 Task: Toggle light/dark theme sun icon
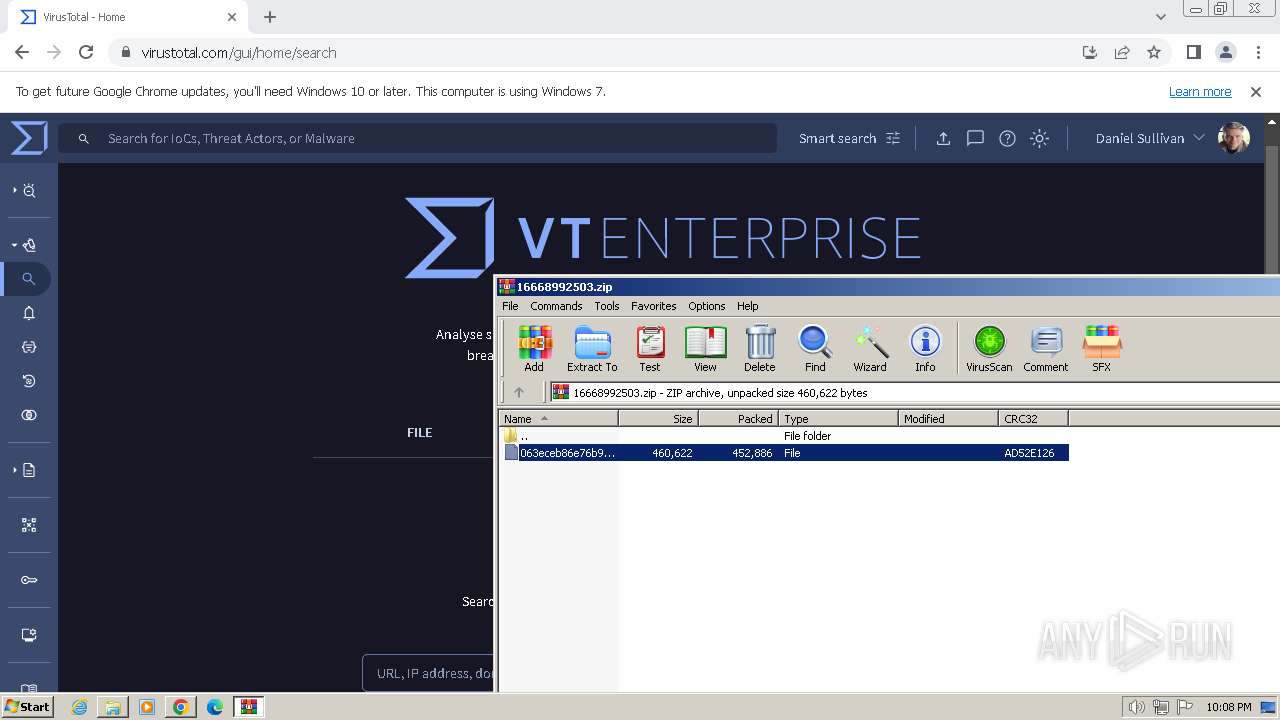coord(1039,139)
